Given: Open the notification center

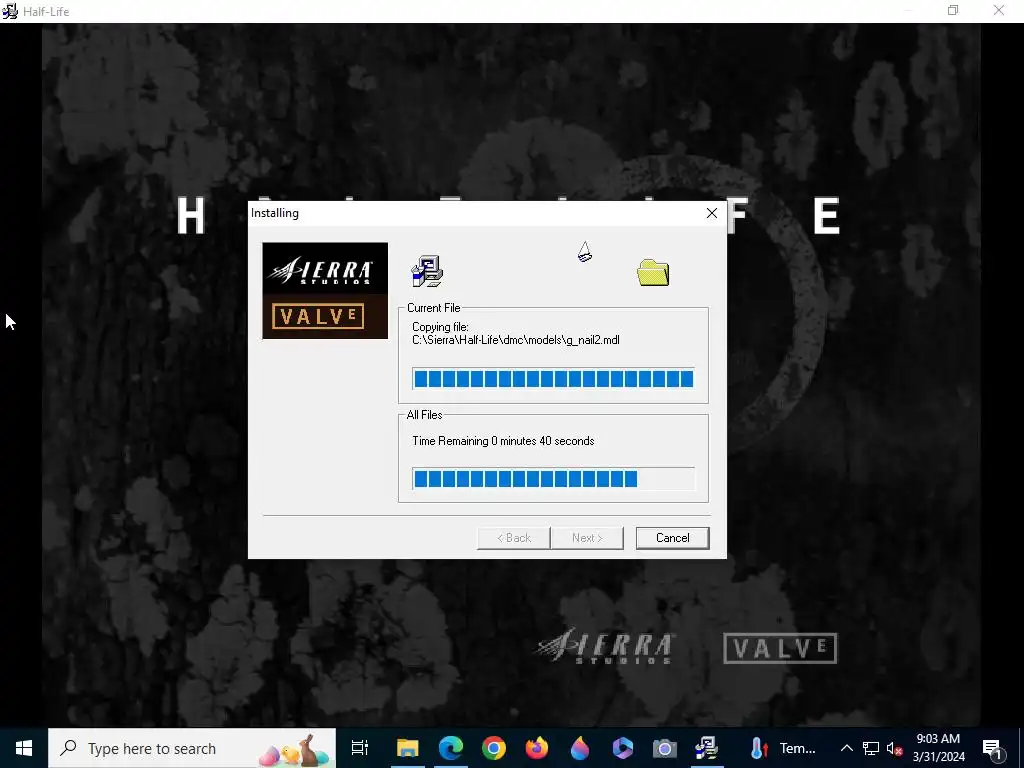Looking at the screenshot, I should [x=993, y=748].
